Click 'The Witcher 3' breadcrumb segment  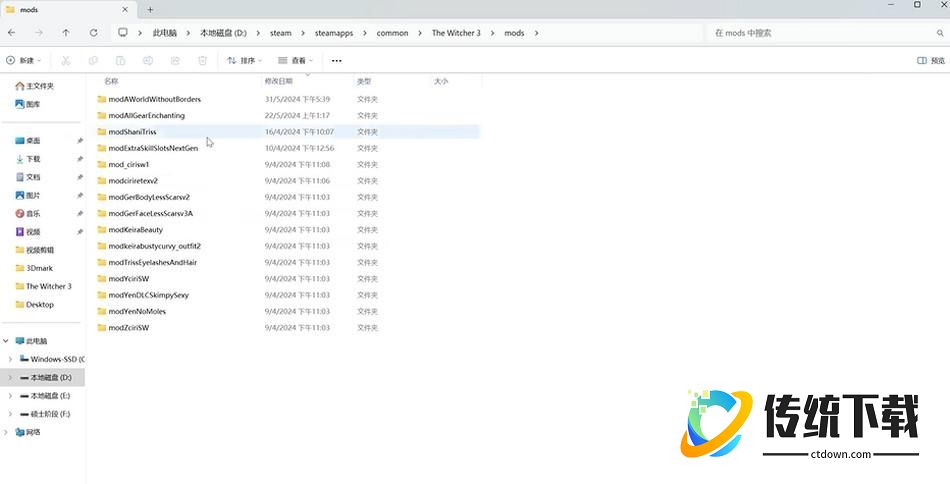(x=455, y=33)
